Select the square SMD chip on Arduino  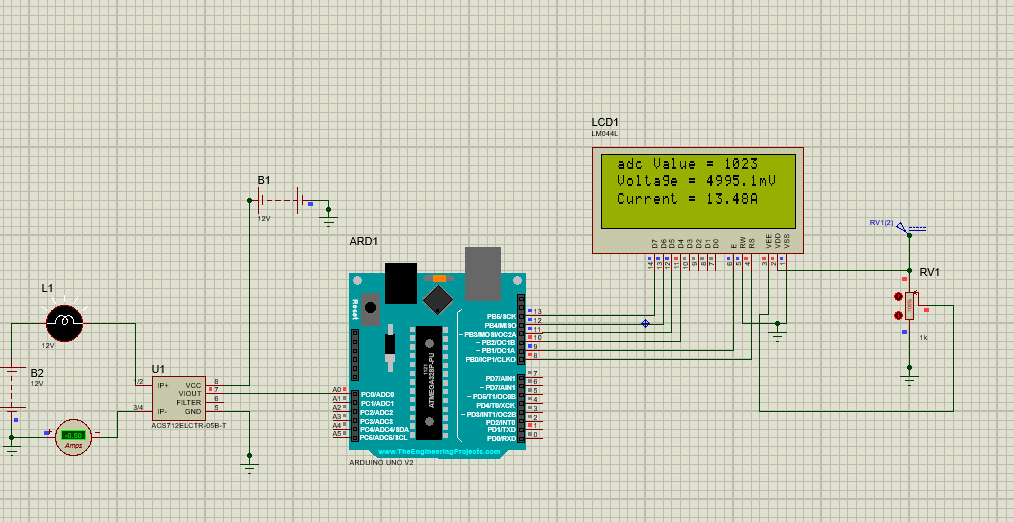coord(438,298)
